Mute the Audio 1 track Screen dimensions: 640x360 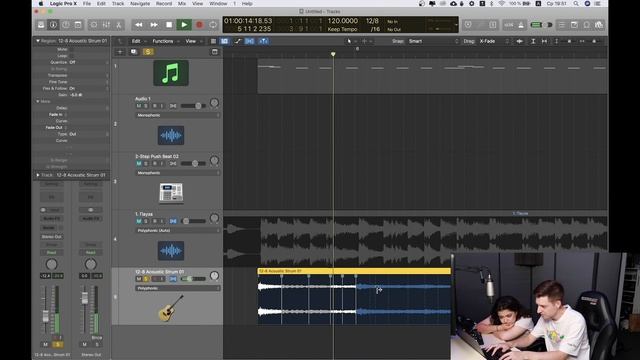click(139, 106)
